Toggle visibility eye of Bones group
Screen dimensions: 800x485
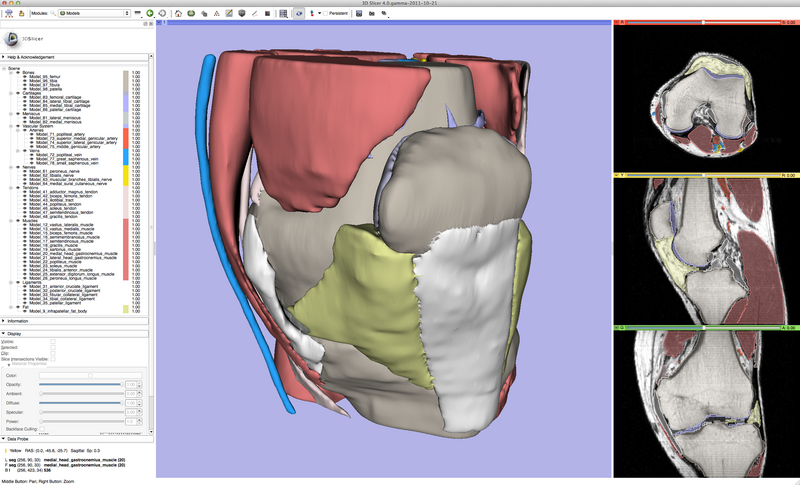pyautogui.click(x=18, y=72)
